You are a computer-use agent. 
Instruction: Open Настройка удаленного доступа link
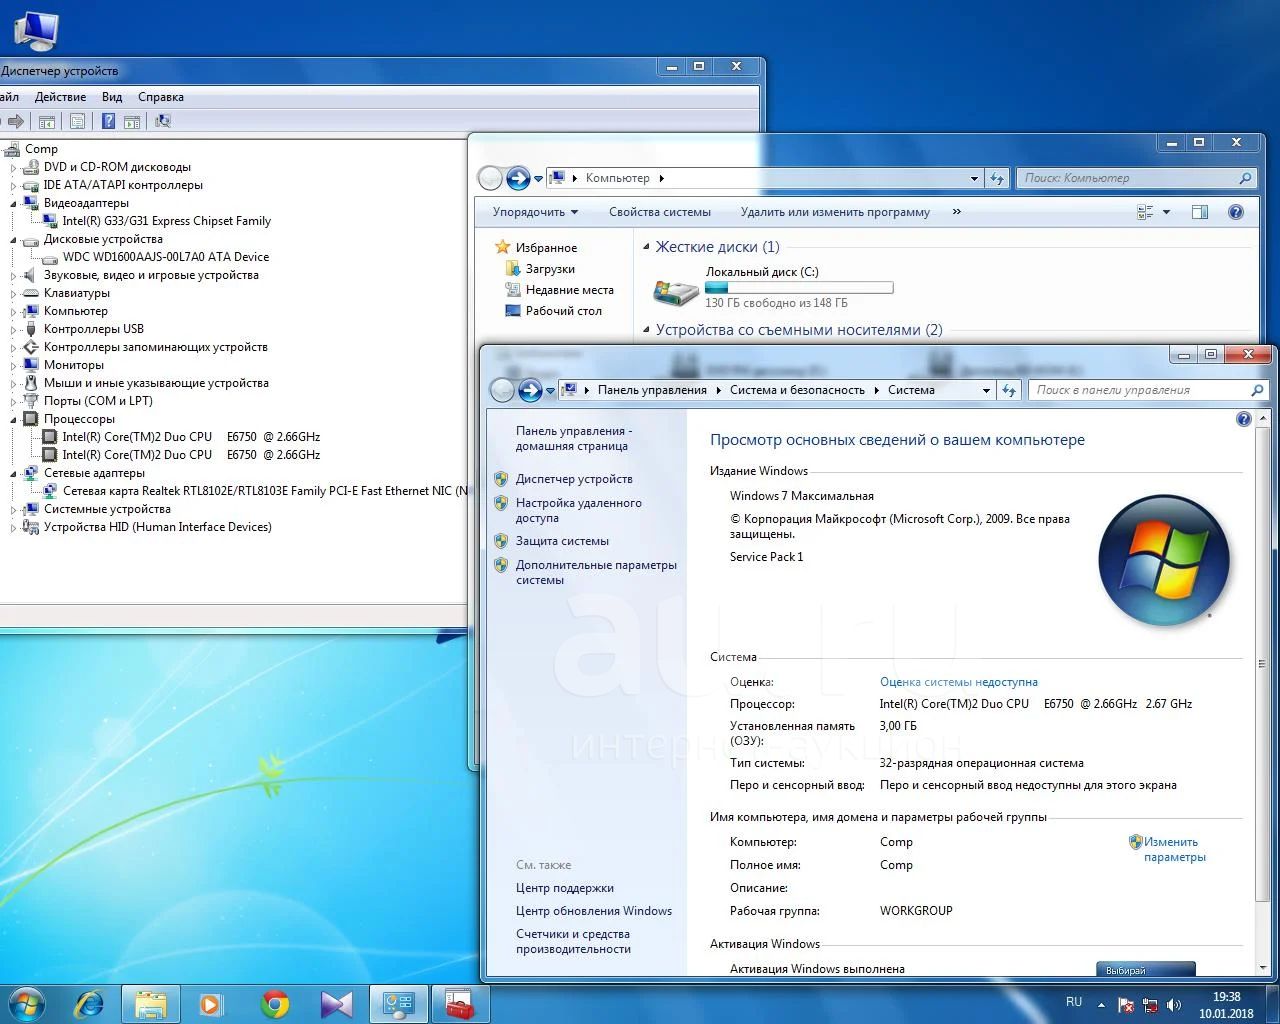point(579,510)
